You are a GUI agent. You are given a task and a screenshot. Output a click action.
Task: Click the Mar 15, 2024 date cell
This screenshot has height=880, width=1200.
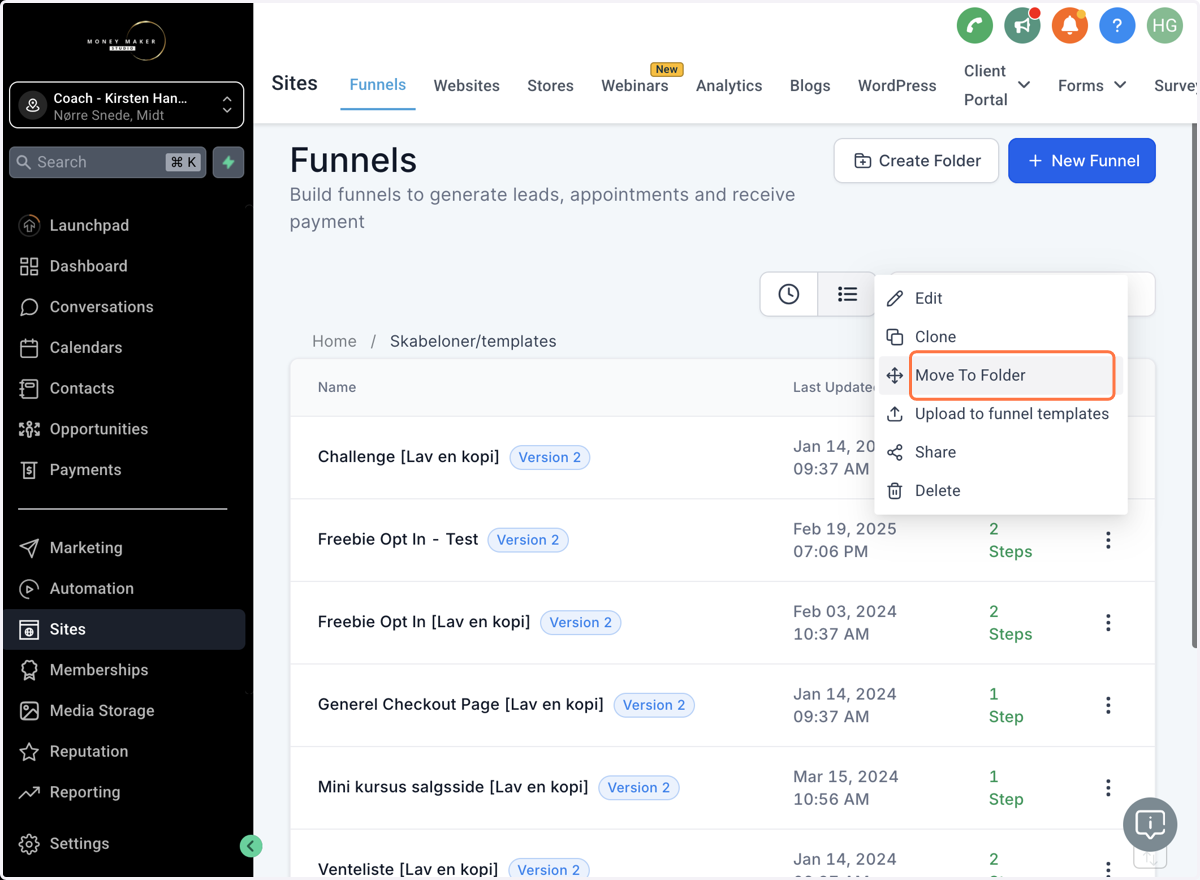point(846,788)
